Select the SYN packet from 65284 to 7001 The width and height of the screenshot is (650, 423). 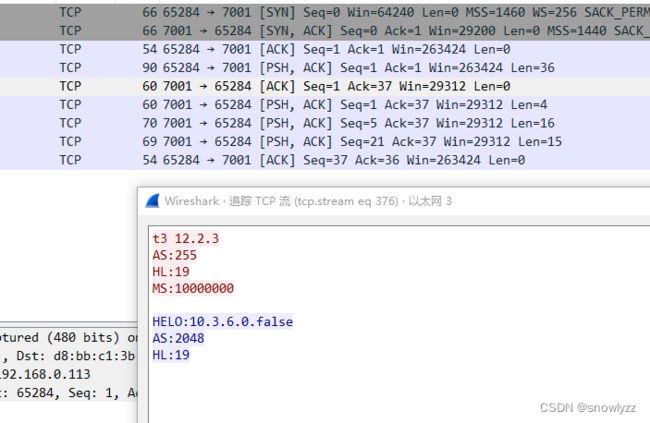pos(325,12)
